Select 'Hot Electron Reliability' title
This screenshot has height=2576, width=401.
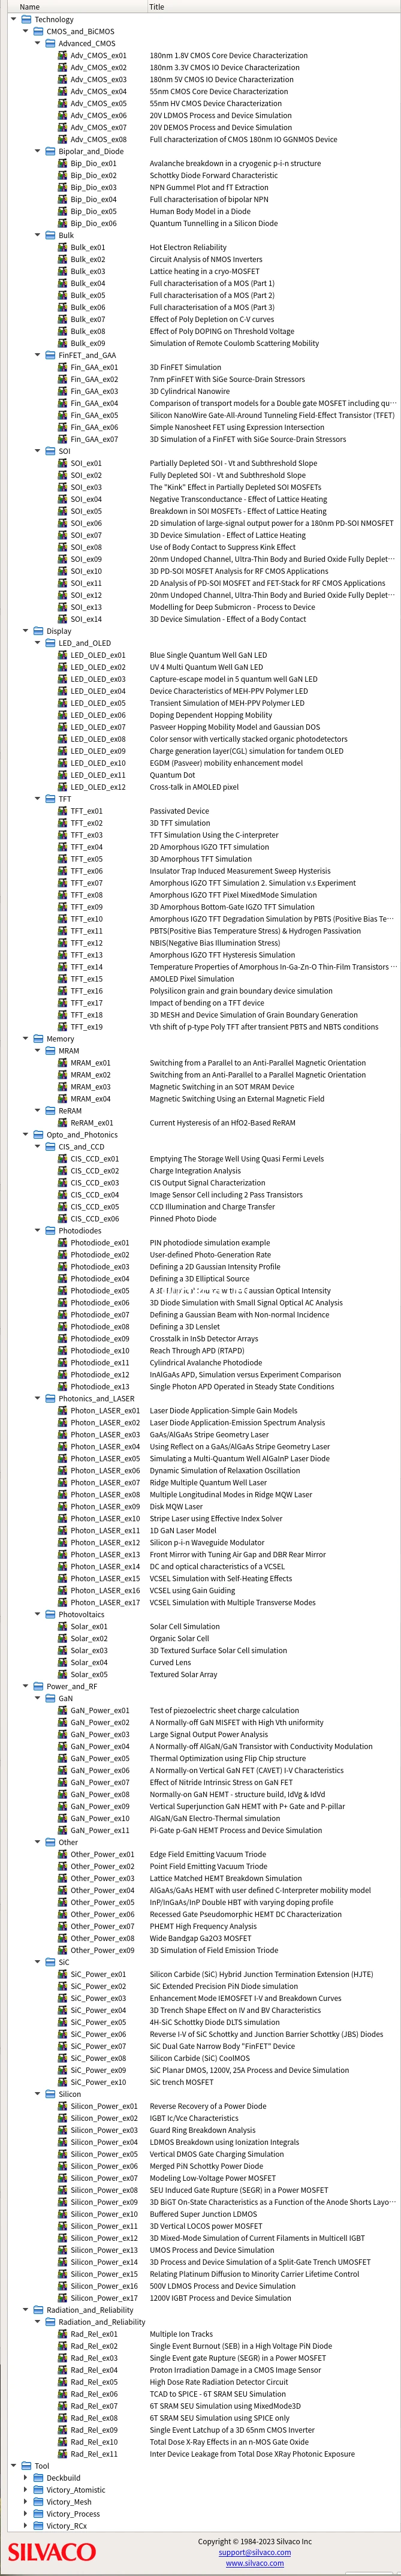point(188,248)
